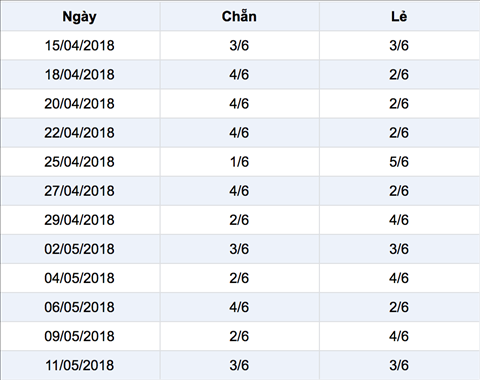Click the date 09/05/2018
The image size is (480, 380).
tap(79, 336)
